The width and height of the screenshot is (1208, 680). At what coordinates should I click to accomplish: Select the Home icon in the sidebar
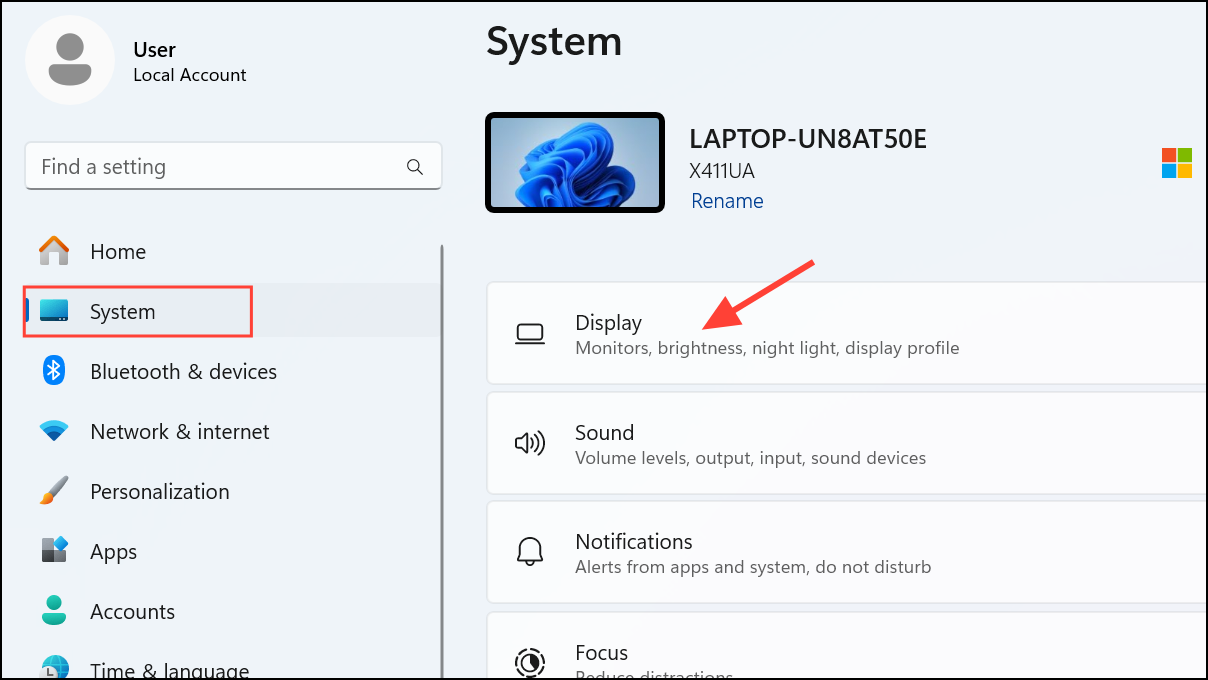tap(52, 251)
